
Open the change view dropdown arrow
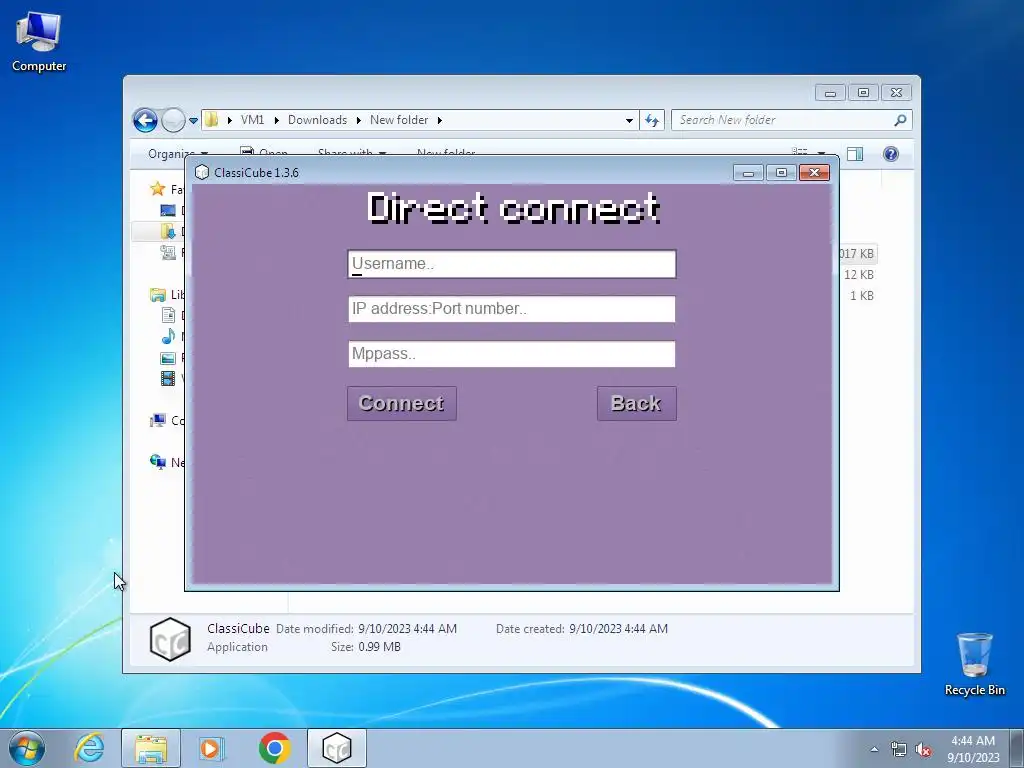tap(821, 154)
